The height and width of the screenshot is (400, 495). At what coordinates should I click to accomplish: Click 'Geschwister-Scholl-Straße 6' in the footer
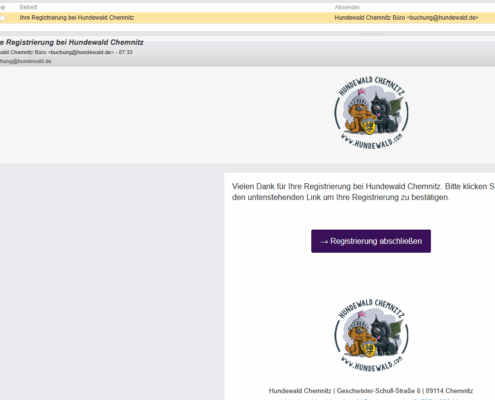[379, 391]
